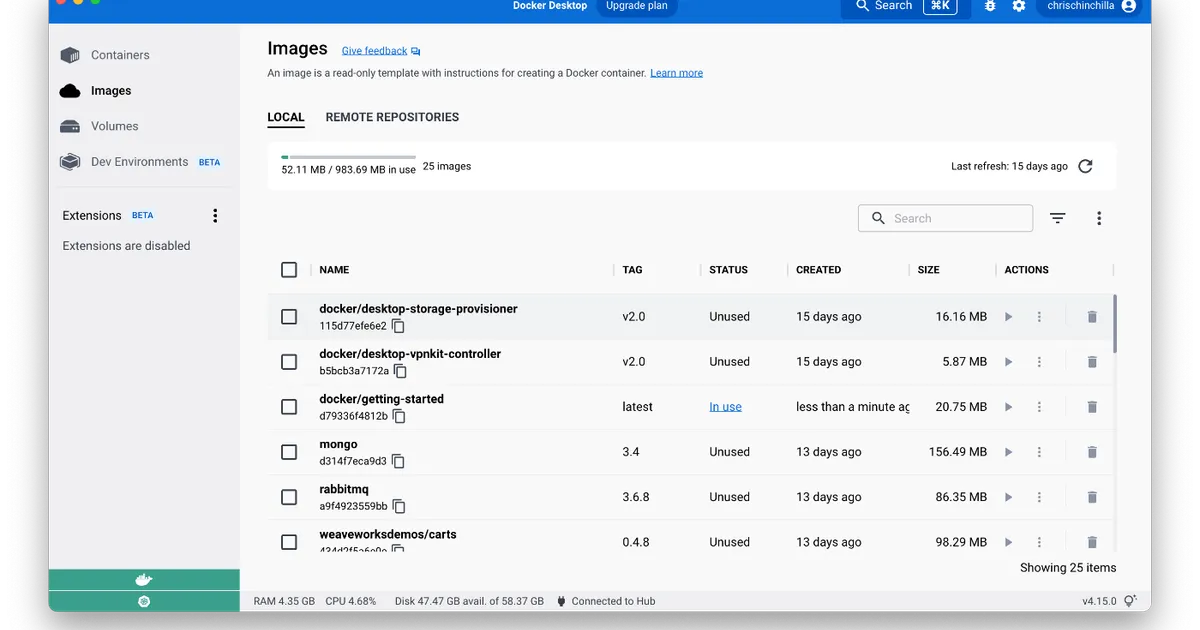Open more actions for docker/getting-started
This screenshot has height=630, width=1200.
point(1039,407)
